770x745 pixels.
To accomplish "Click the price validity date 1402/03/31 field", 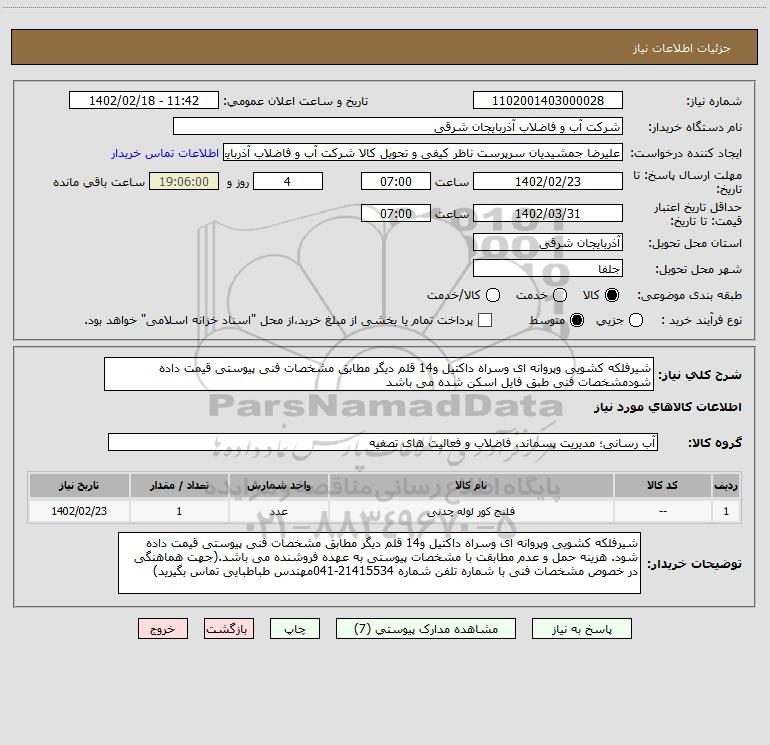I will (x=548, y=214).
